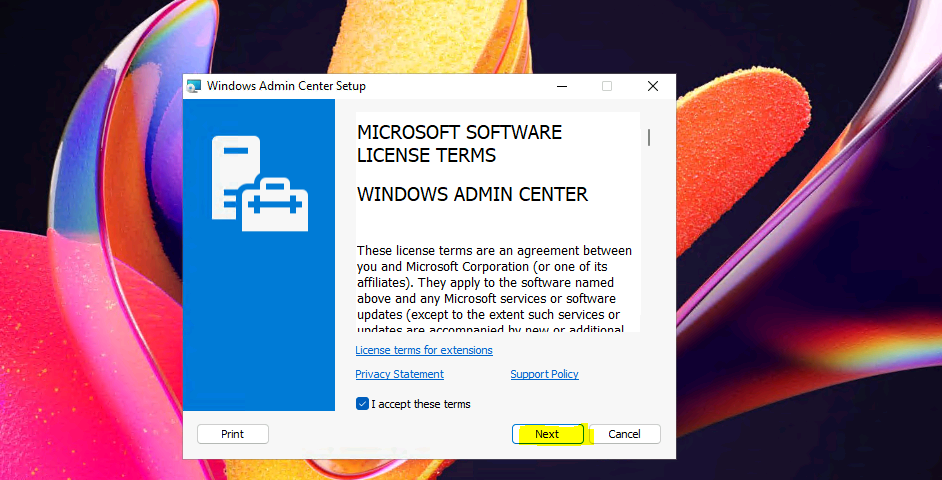942x480 pixels.
Task: Click the server toolbox logo graphic
Action: 260,183
